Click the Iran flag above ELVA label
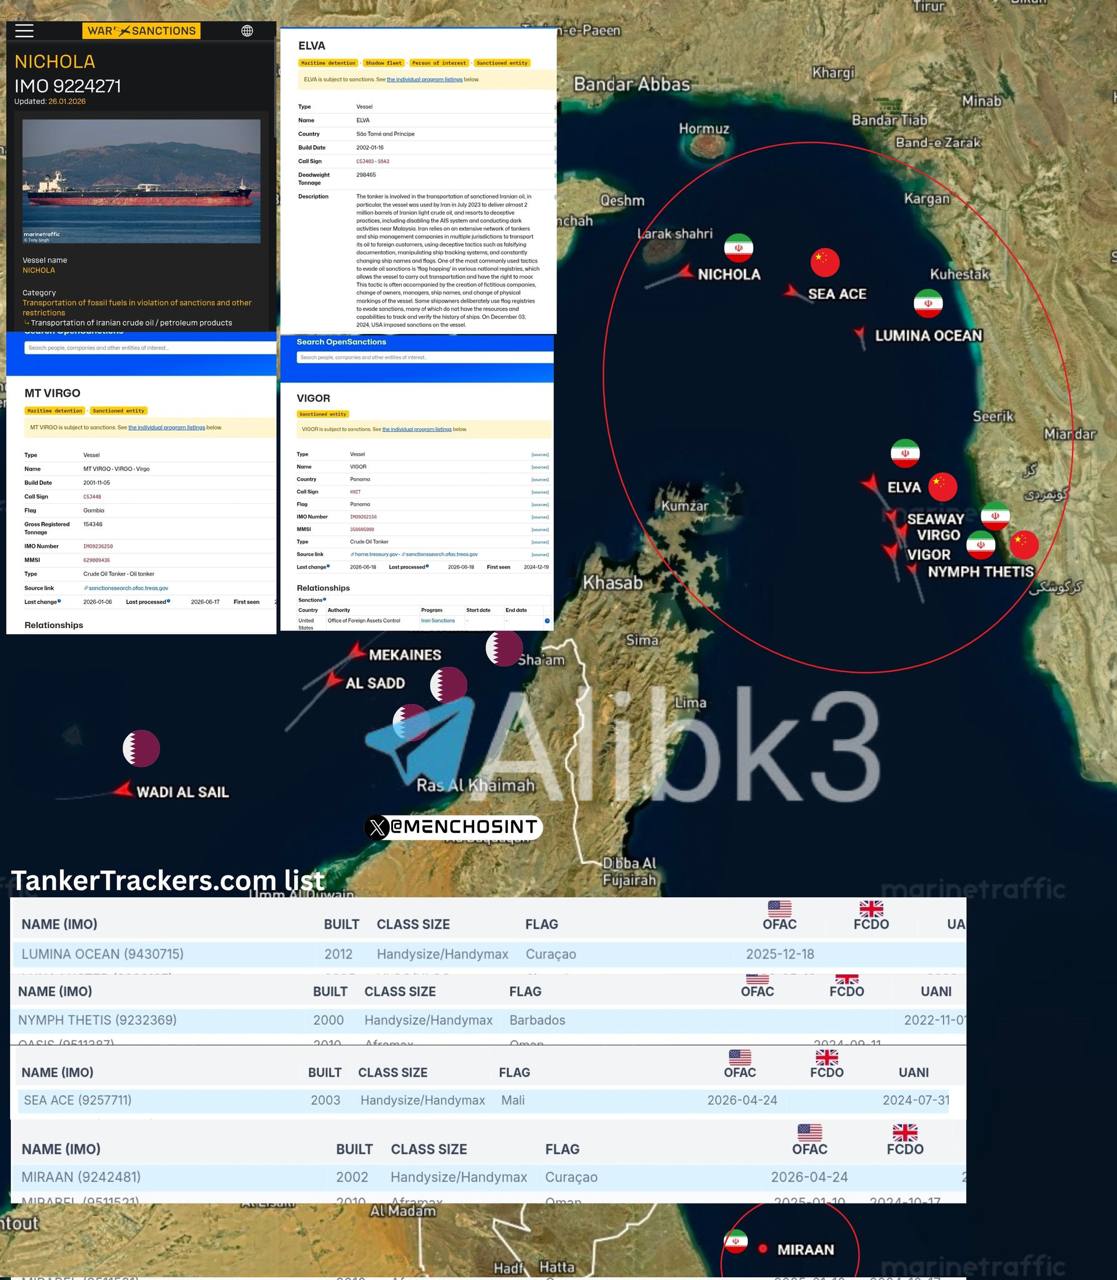This screenshot has width=1117, height=1280. pyautogui.click(x=905, y=453)
